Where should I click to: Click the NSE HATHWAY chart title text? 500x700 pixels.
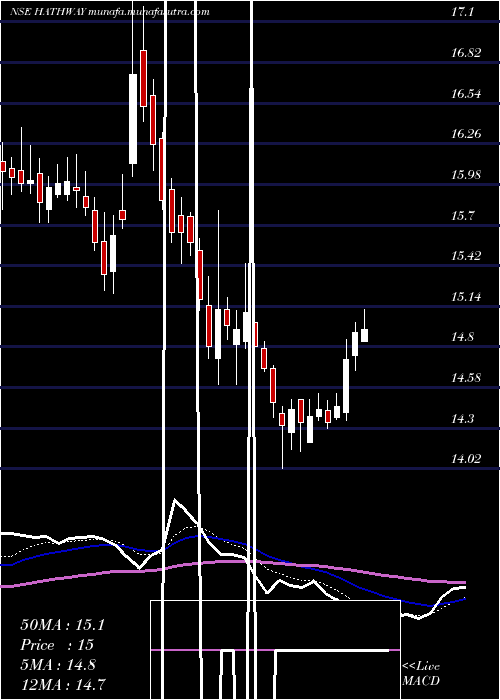tap(110, 12)
